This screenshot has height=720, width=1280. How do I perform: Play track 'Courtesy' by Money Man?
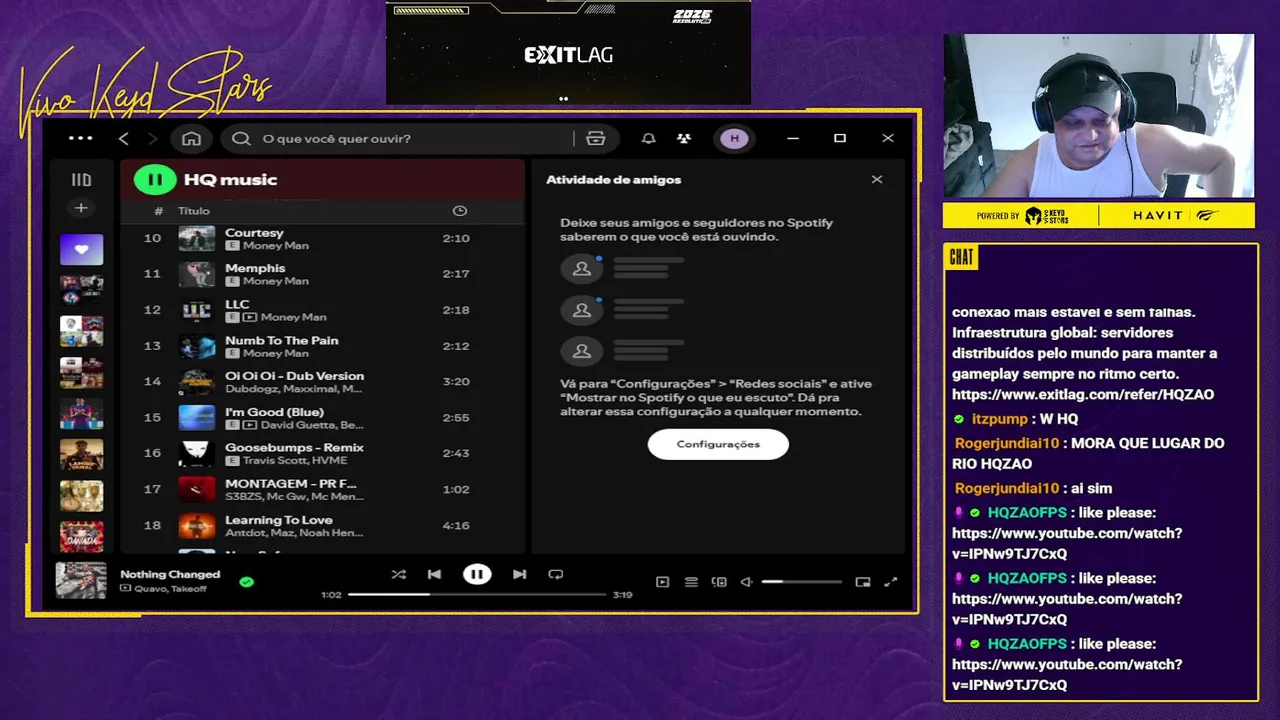pos(322,238)
